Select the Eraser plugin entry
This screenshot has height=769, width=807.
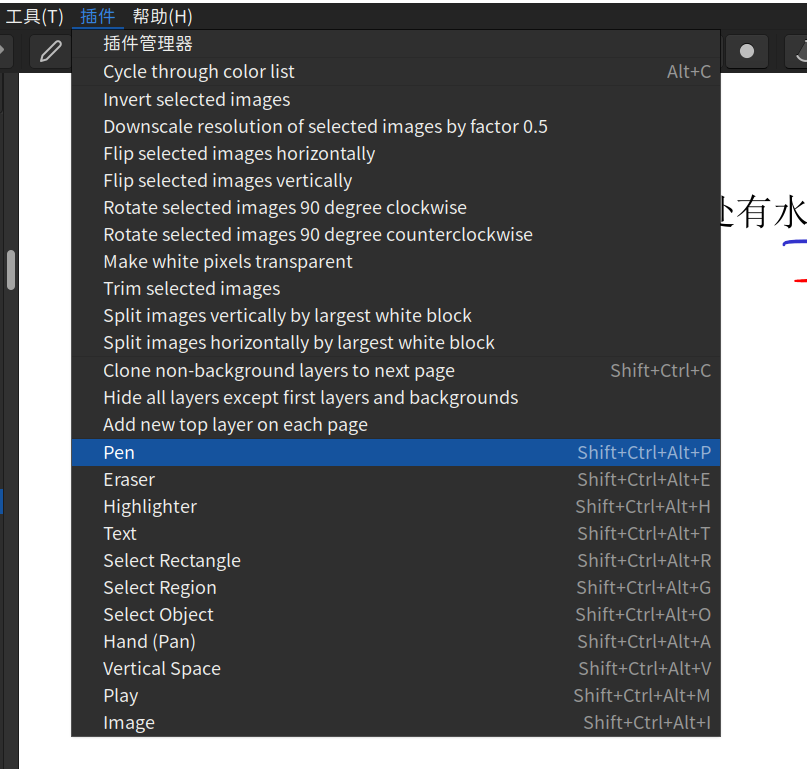click(396, 480)
